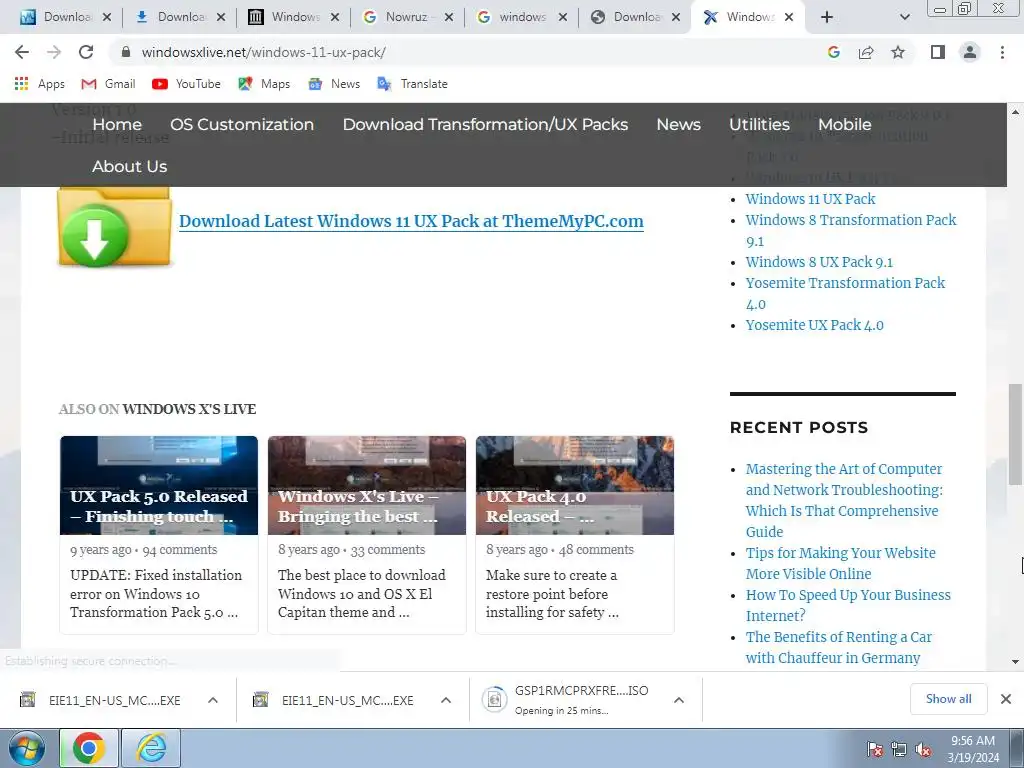This screenshot has height=768, width=1024.
Task: View site security lock info
Action: click(x=127, y=52)
